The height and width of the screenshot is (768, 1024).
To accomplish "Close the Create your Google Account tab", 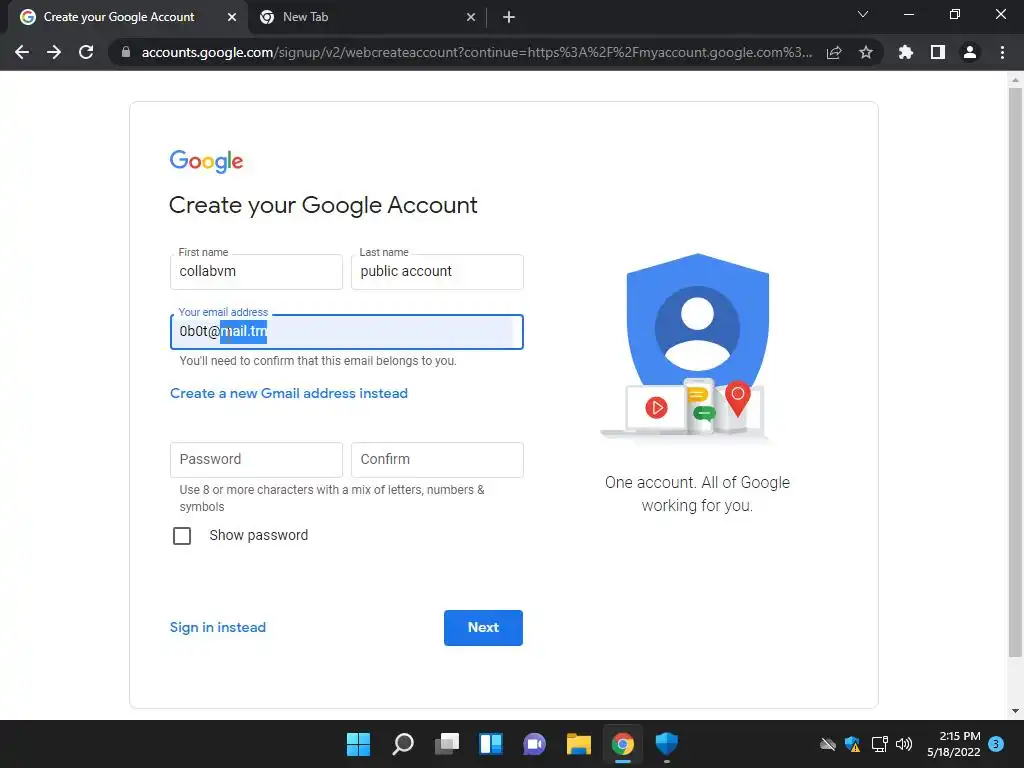I will coord(232,17).
